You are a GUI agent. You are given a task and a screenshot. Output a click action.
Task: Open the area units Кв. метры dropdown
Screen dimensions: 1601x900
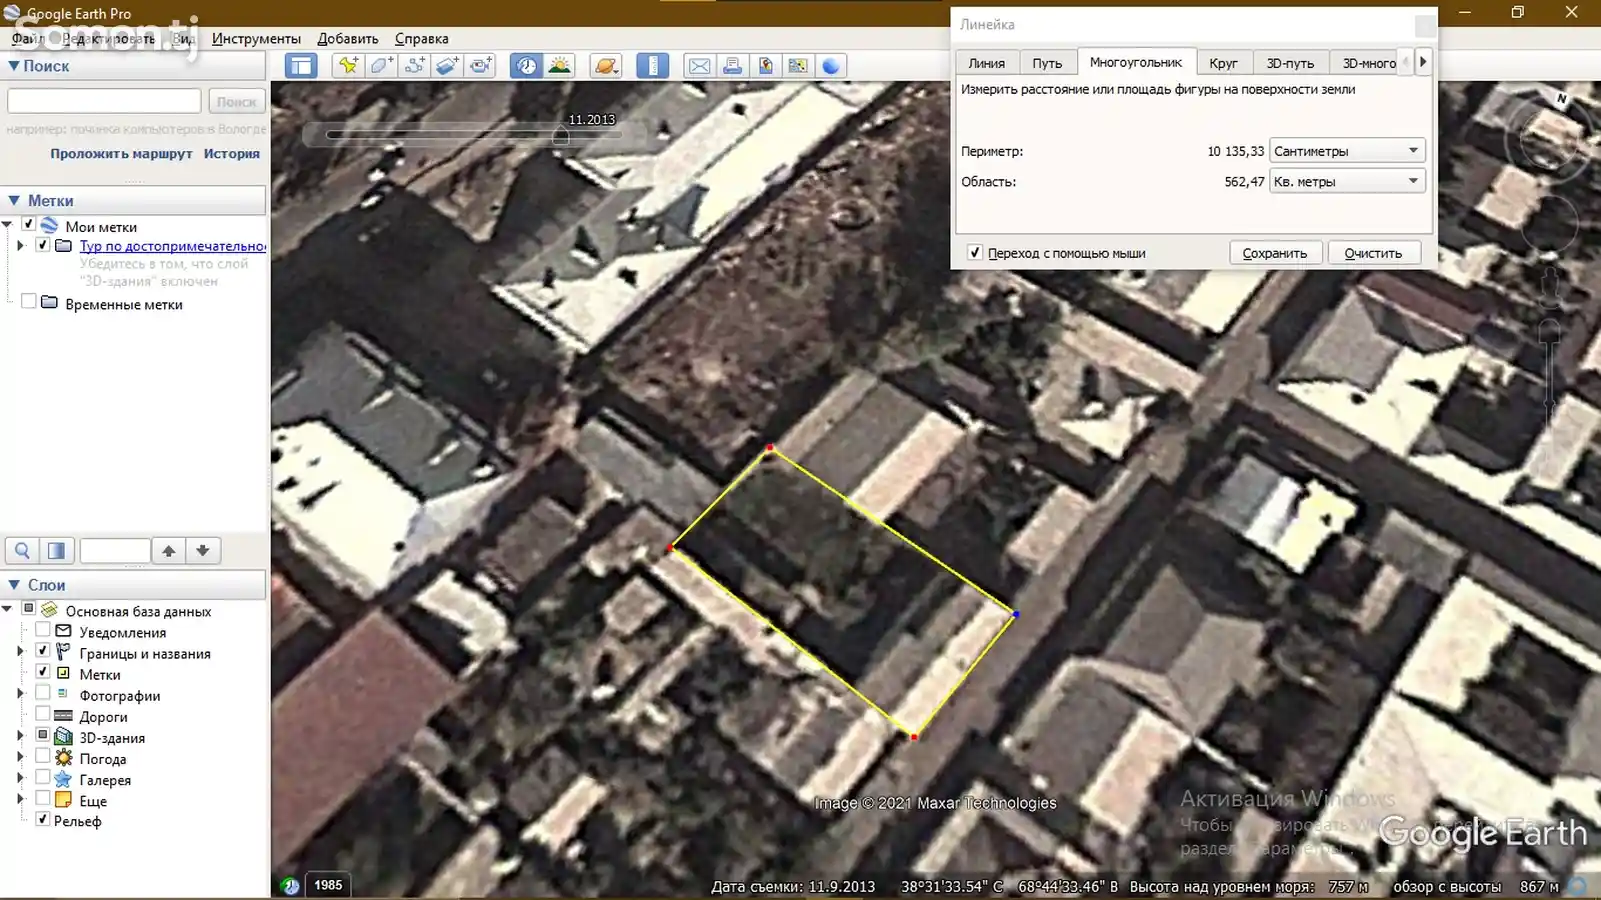pyautogui.click(x=1346, y=181)
